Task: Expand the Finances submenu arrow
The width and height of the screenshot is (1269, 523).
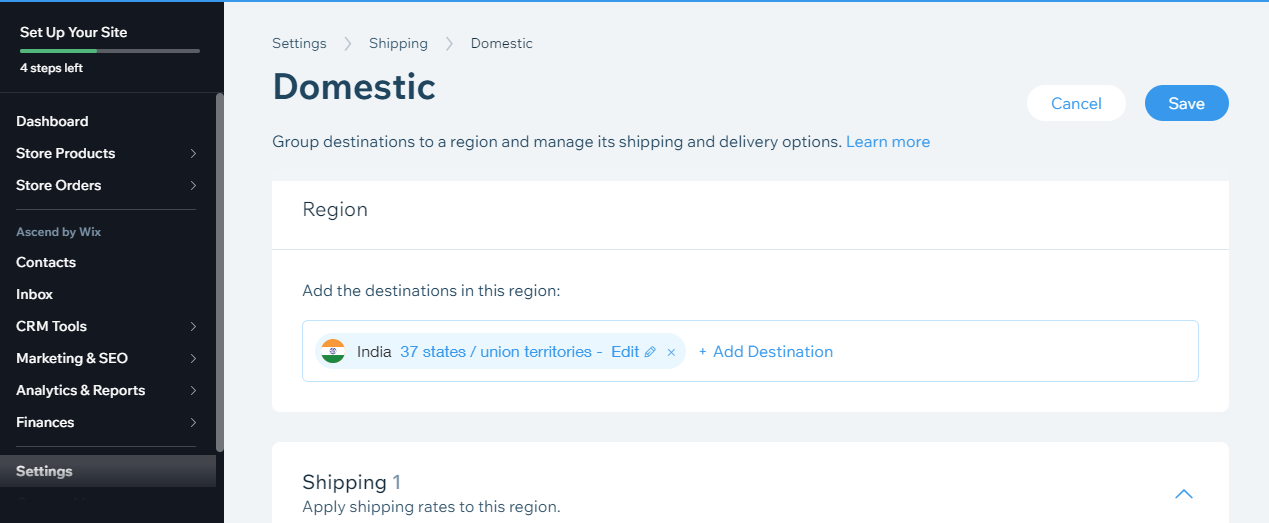Action: coord(193,423)
